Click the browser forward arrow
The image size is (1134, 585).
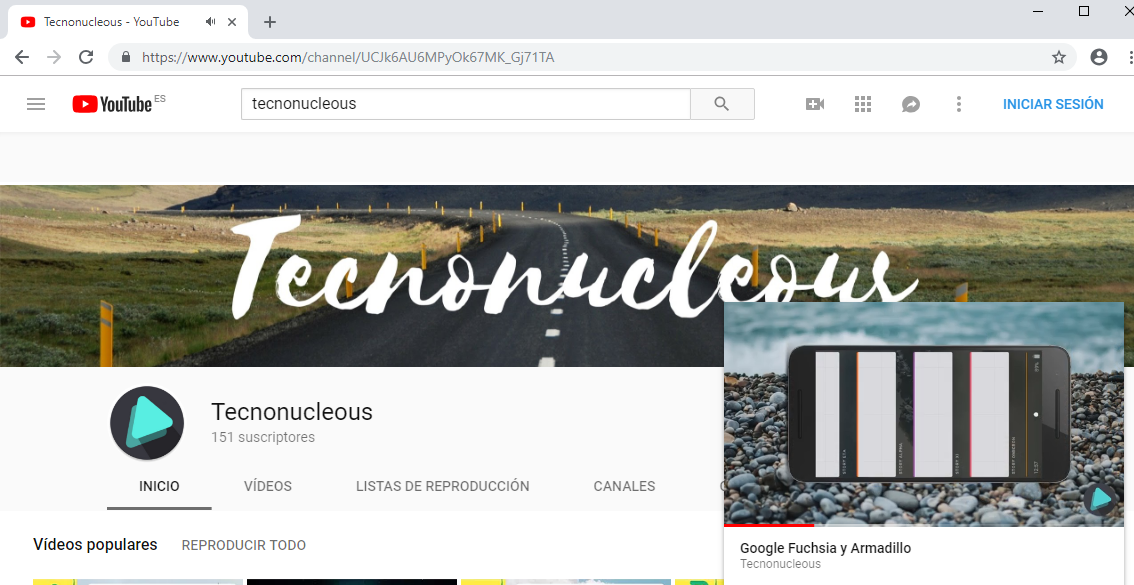[54, 57]
